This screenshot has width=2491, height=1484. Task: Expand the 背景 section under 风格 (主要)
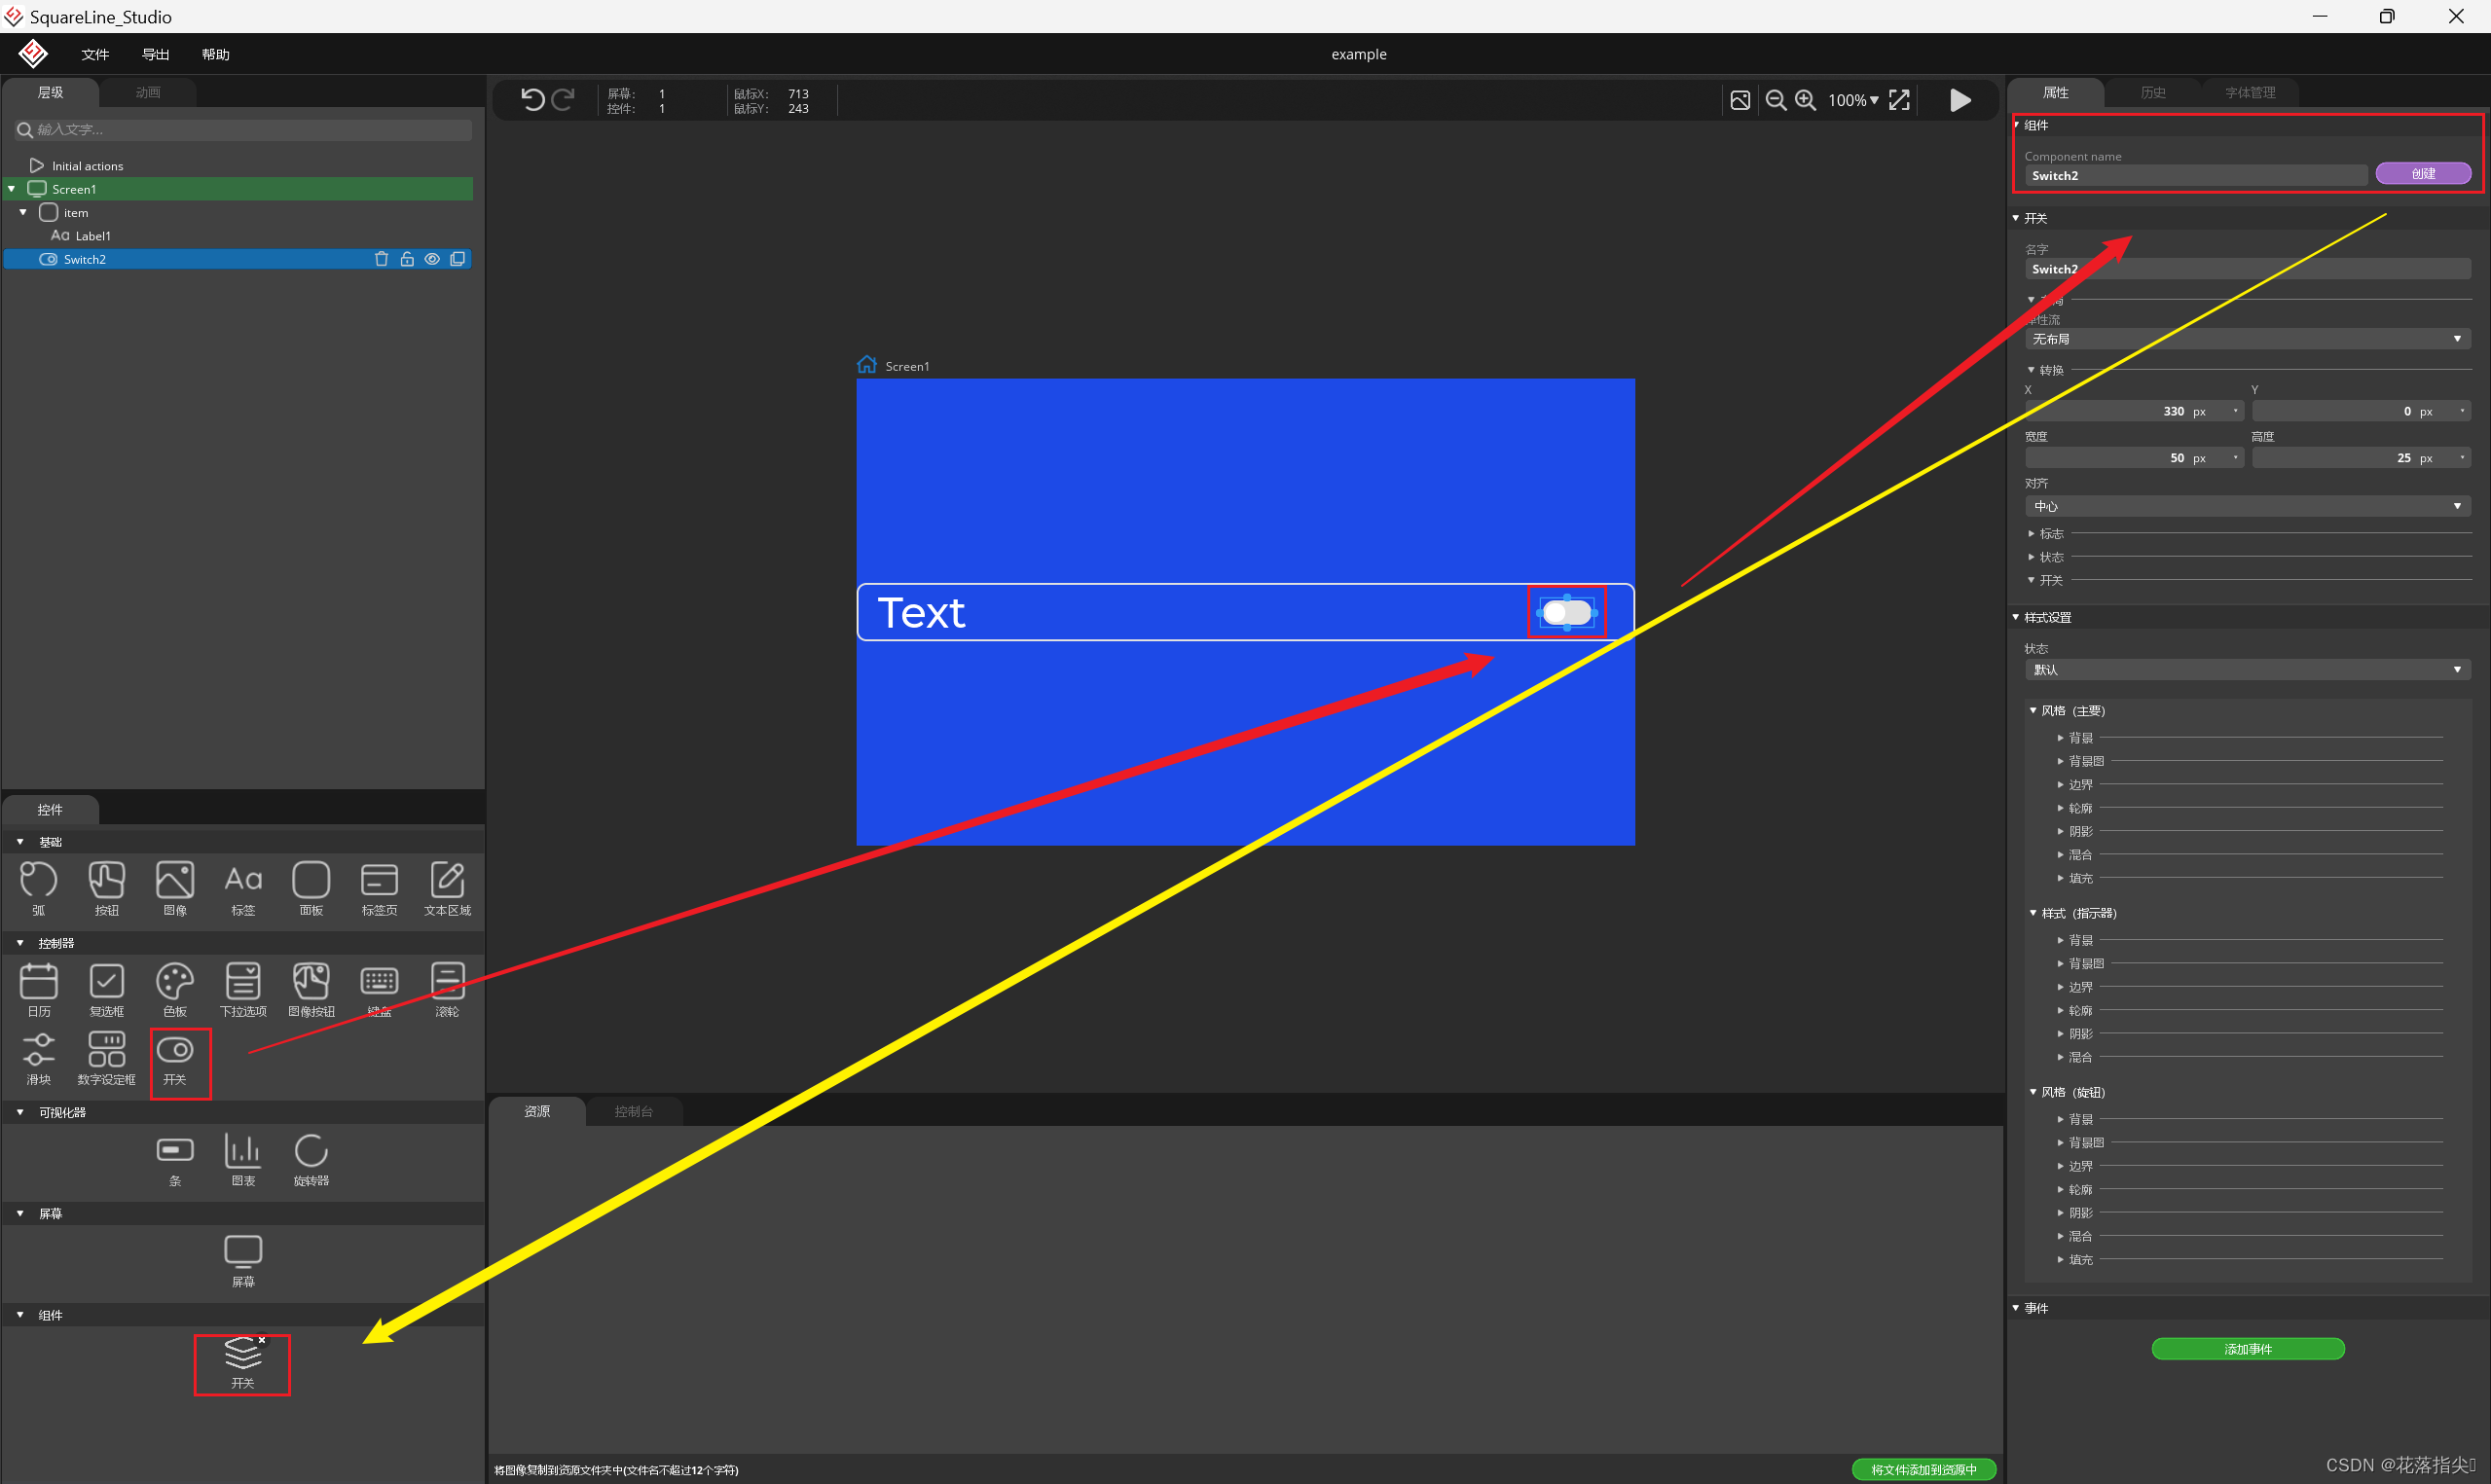tap(2080, 738)
